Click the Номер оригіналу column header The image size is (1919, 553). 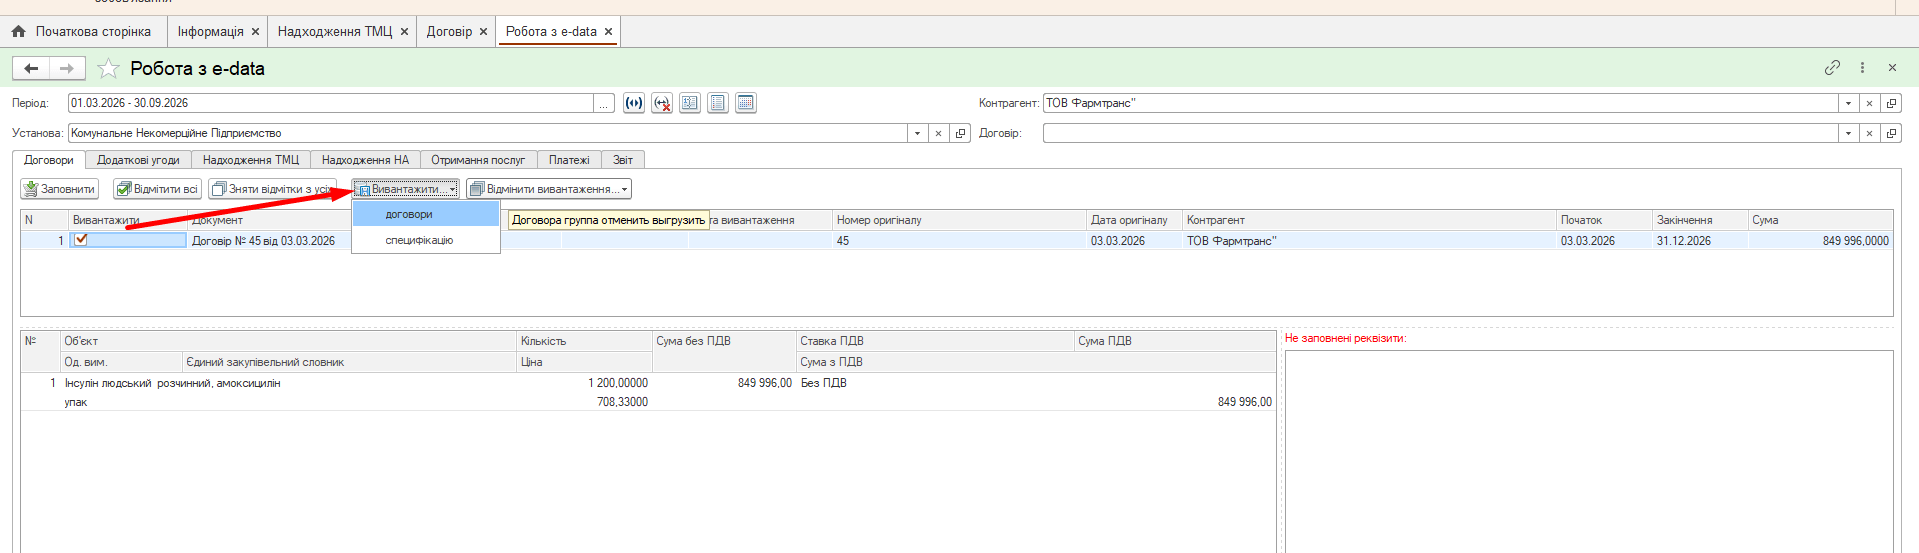[959, 220]
